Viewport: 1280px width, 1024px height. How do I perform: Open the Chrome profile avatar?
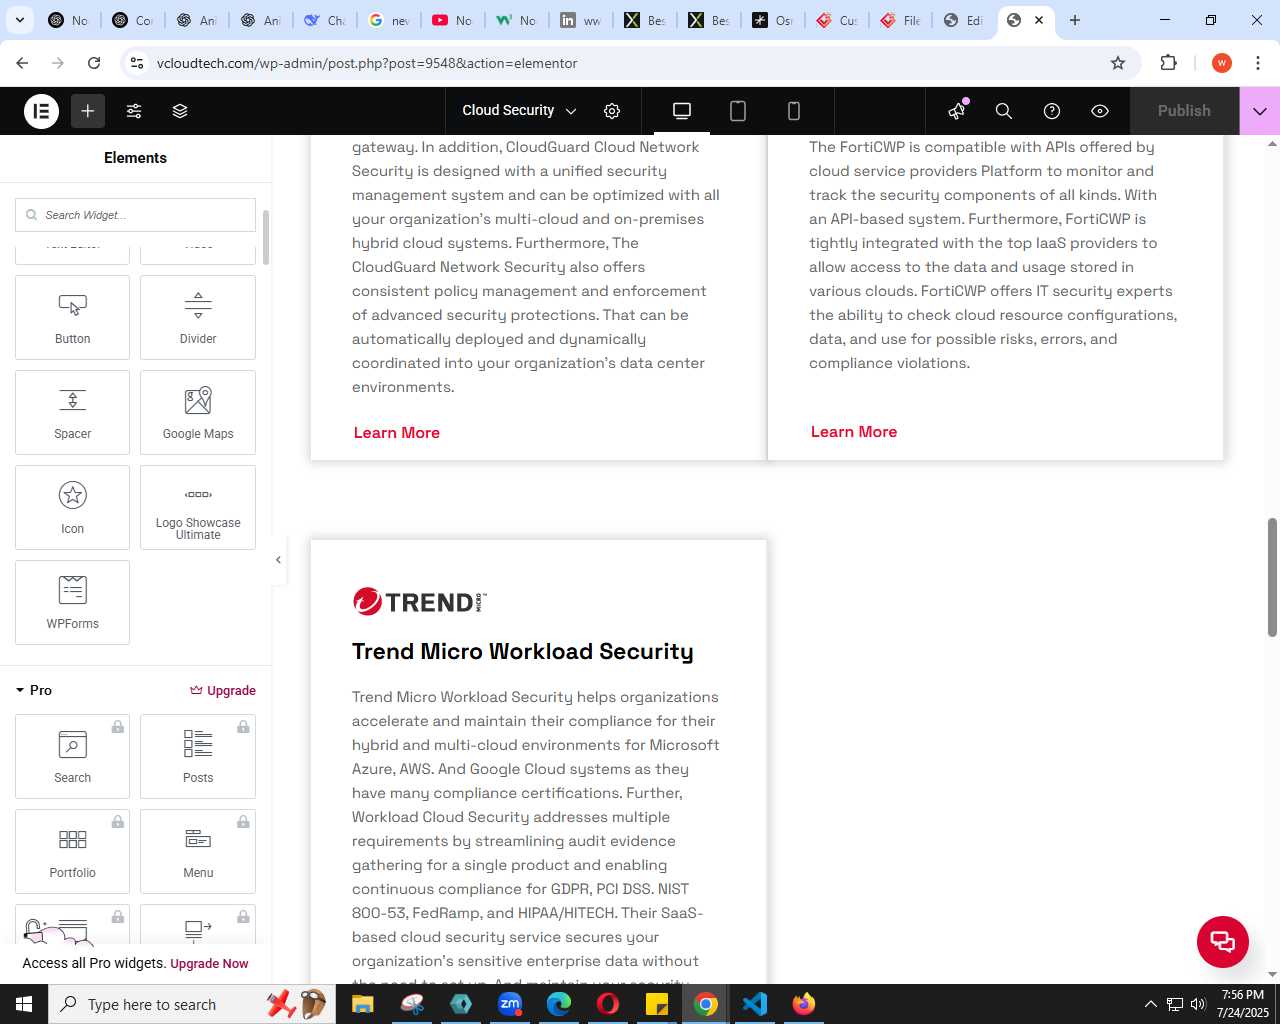tap(1222, 63)
